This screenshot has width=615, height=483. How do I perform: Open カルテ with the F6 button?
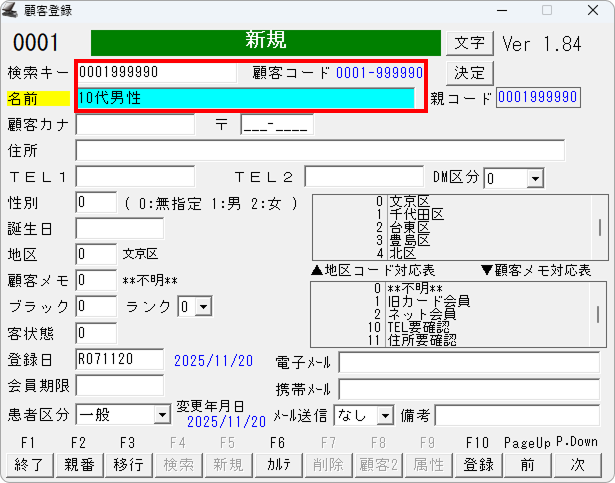coord(277,464)
